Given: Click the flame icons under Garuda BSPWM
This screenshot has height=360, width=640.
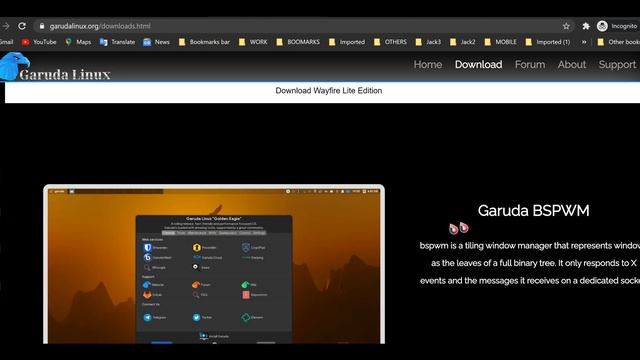Looking at the screenshot, I should click(459, 228).
